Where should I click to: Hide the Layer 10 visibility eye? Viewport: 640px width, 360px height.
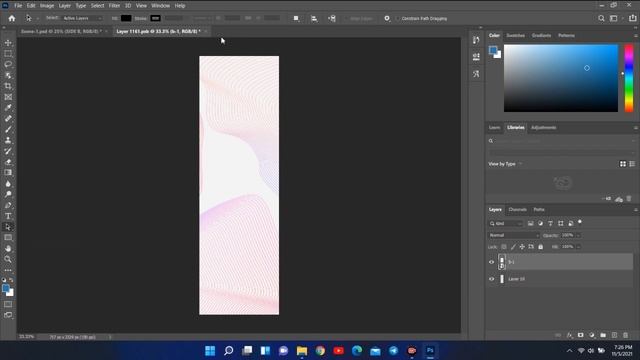tap(491, 279)
